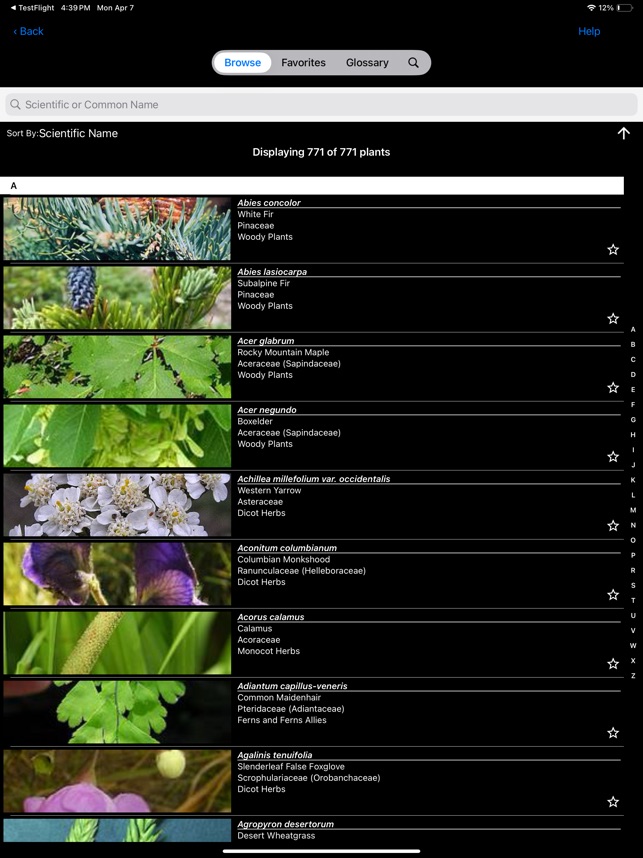643x858 pixels.
Task: Open the search tab magnifier icon
Action: coord(413,62)
